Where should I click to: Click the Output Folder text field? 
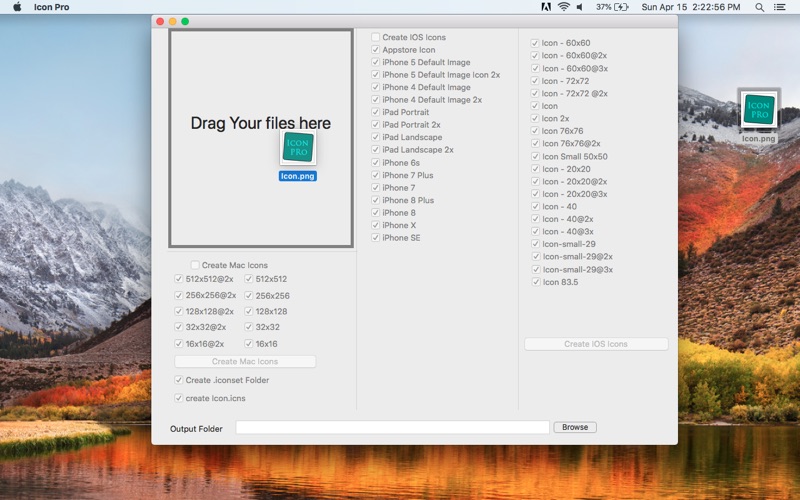tap(392, 428)
